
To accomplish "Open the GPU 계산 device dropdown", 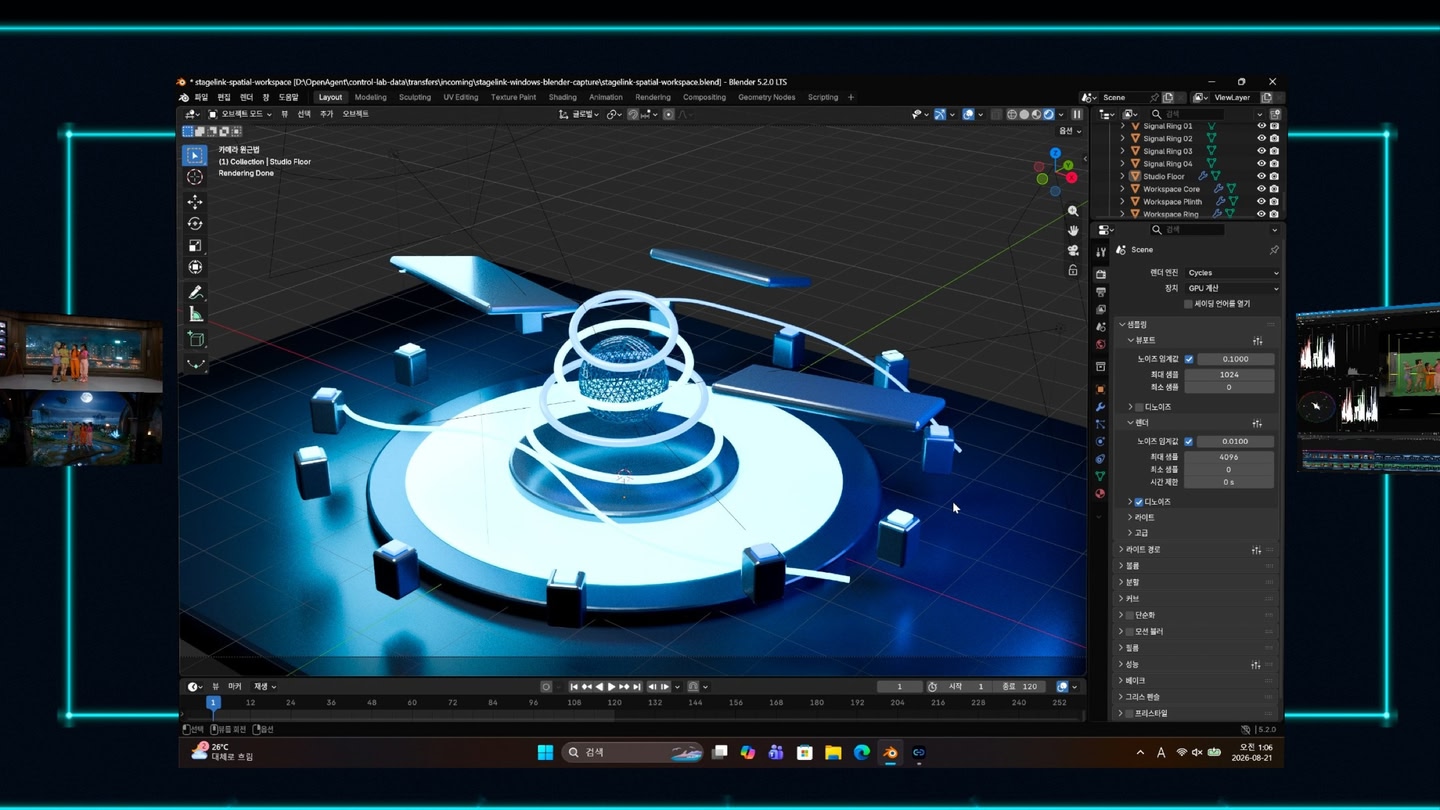I will 1232,289.
